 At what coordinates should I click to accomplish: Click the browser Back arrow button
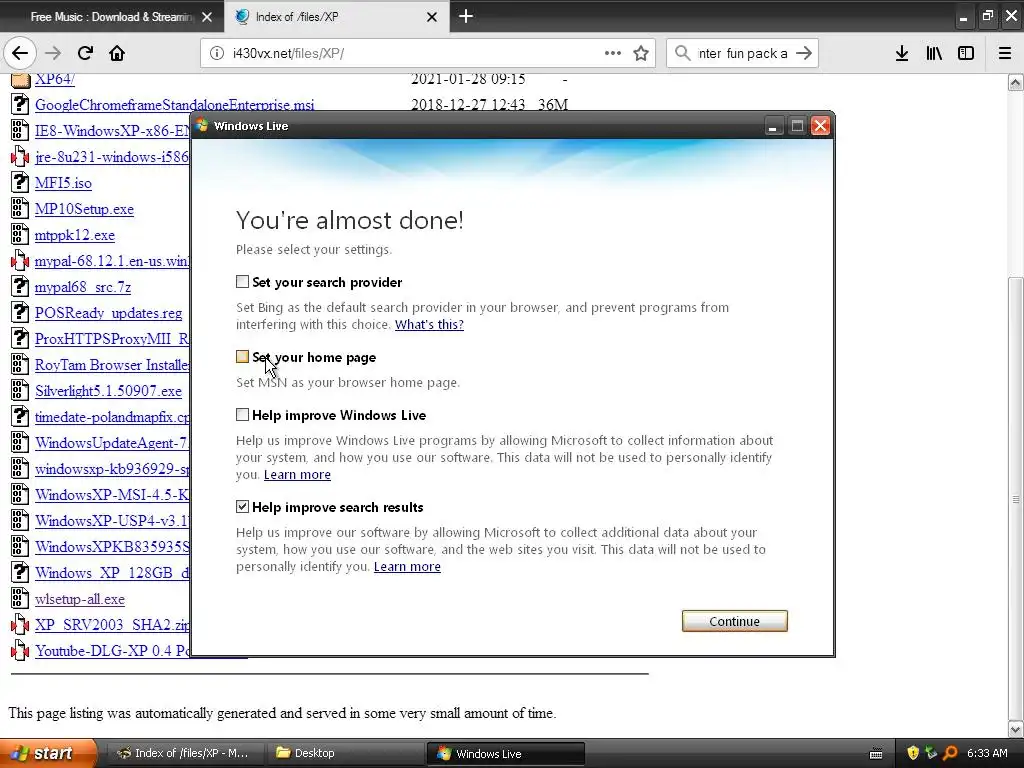[x=20, y=54]
